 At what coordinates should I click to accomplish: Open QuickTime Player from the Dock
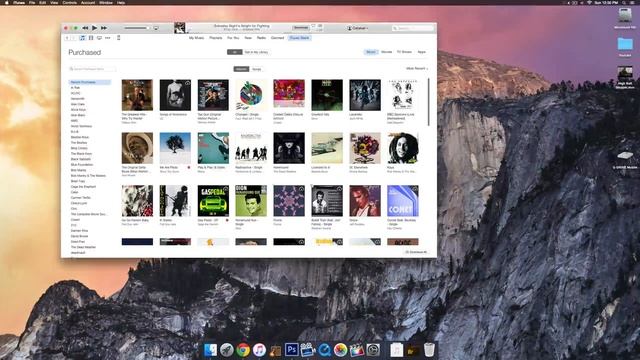324,350
